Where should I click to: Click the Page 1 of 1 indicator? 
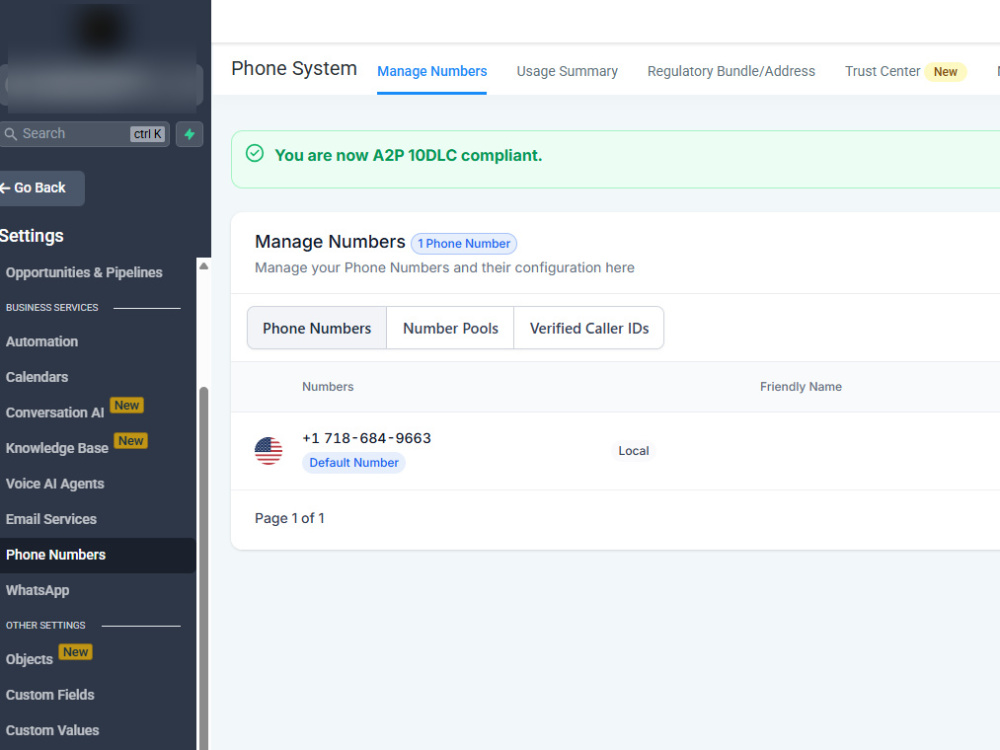(290, 518)
